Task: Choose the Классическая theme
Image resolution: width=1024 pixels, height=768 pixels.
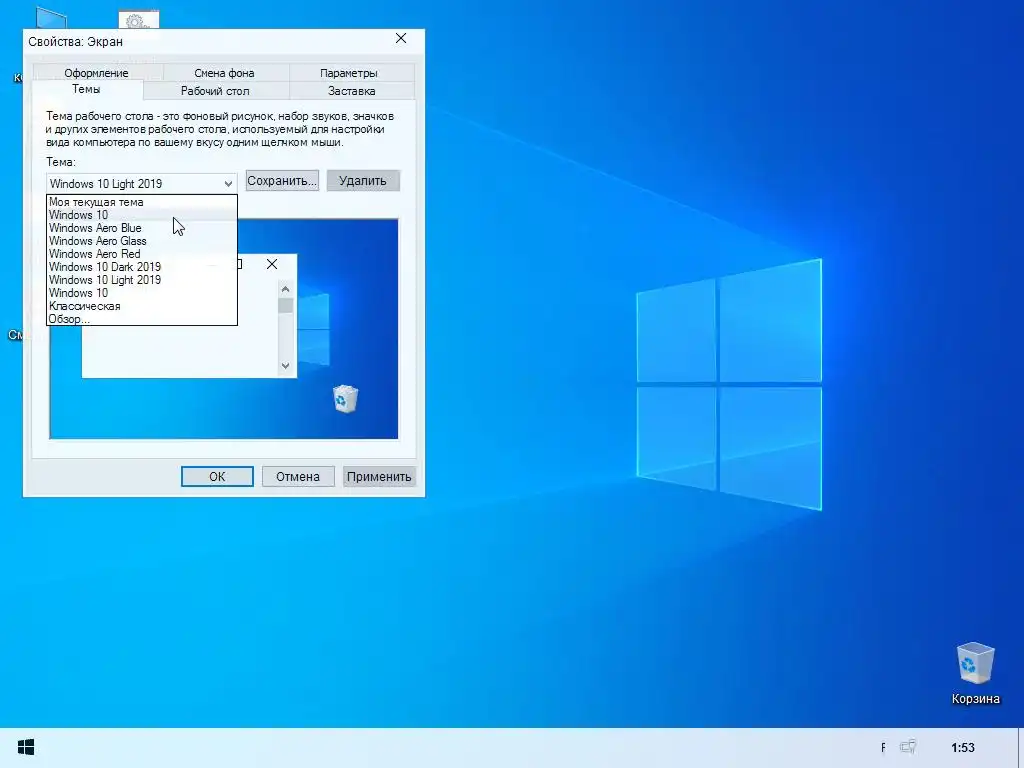Action: (142, 306)
